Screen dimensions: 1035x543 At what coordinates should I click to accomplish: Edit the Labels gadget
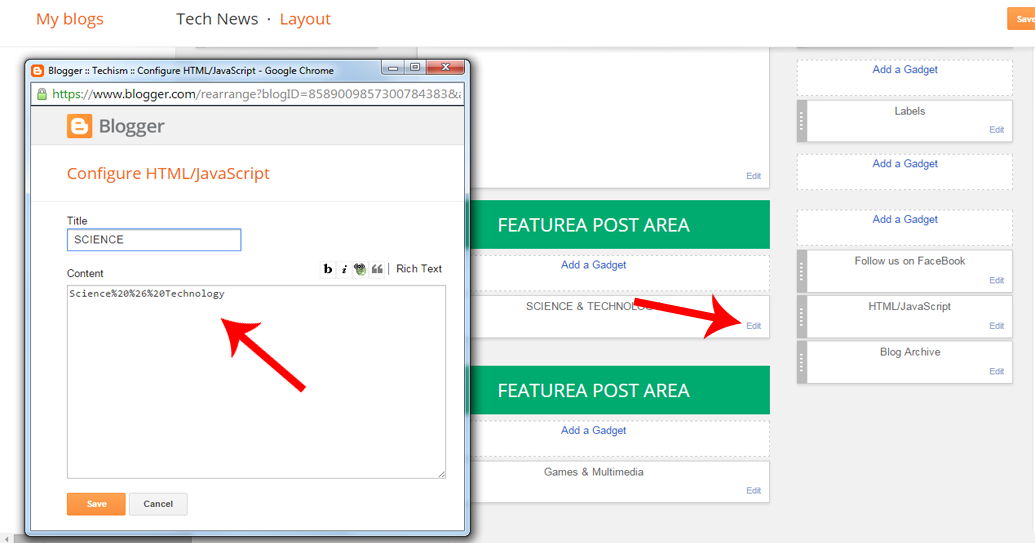pyautogui.click(x=996, y=130)
